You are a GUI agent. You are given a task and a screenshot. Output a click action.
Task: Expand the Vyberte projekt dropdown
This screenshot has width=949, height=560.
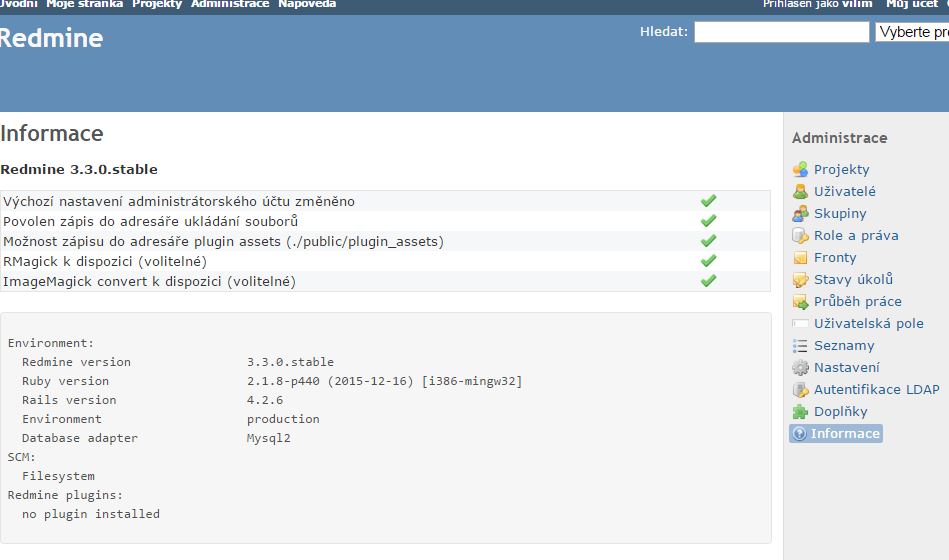point(912,32)
